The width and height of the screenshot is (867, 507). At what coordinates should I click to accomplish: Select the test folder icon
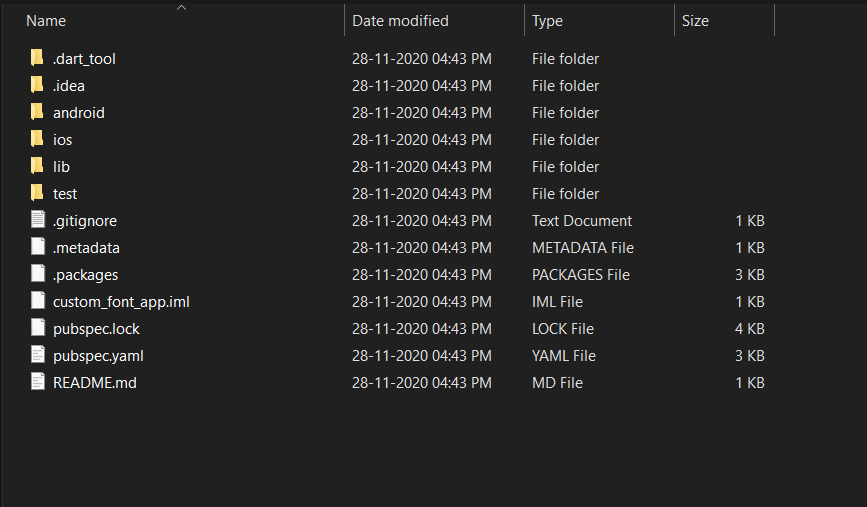(x=37, y=193)
